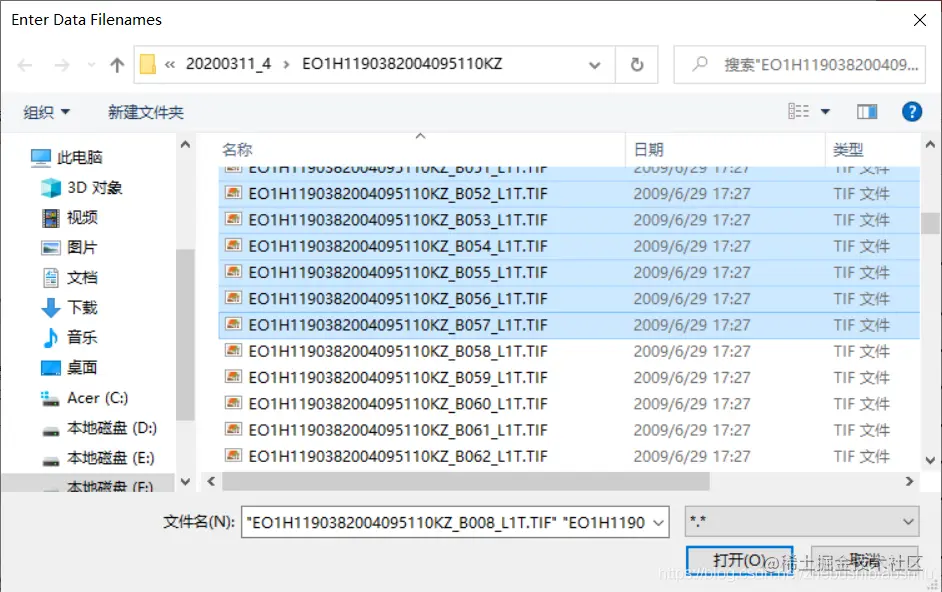Click TIF icon of B054 file
The height and width of the screenshot is (592, 942).
[233, 245]
